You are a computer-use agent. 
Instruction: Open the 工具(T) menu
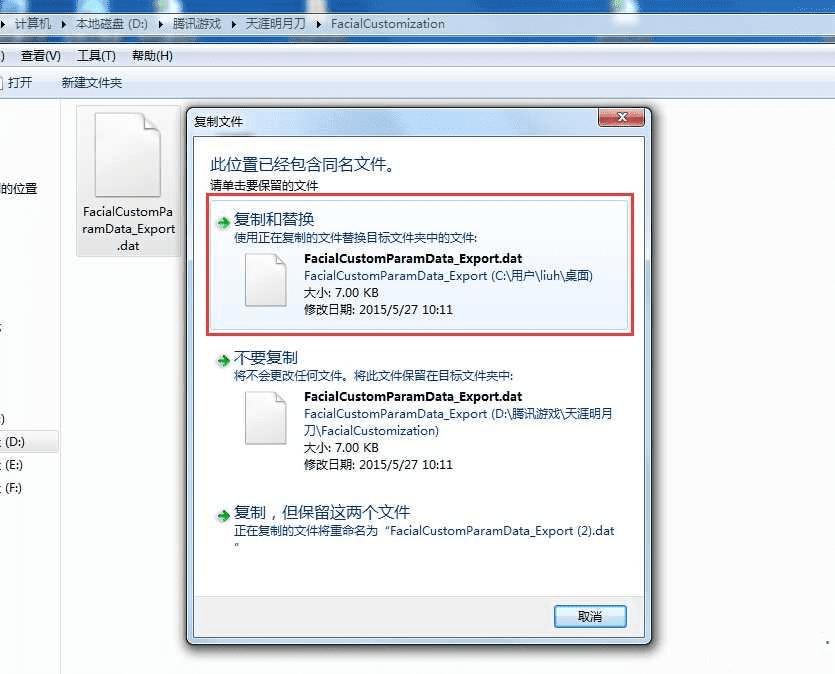(x=96, y=55)
